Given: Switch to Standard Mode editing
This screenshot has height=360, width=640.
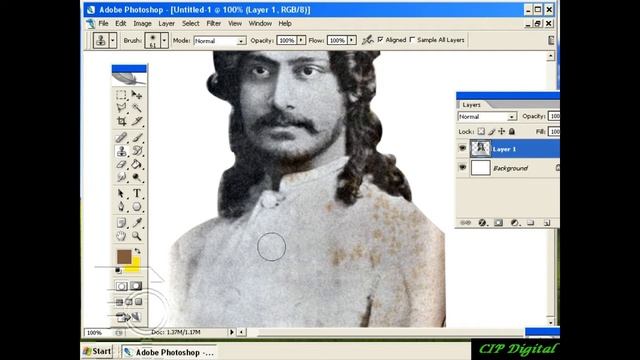Looking at the screenshot, I should coord(121,286).
